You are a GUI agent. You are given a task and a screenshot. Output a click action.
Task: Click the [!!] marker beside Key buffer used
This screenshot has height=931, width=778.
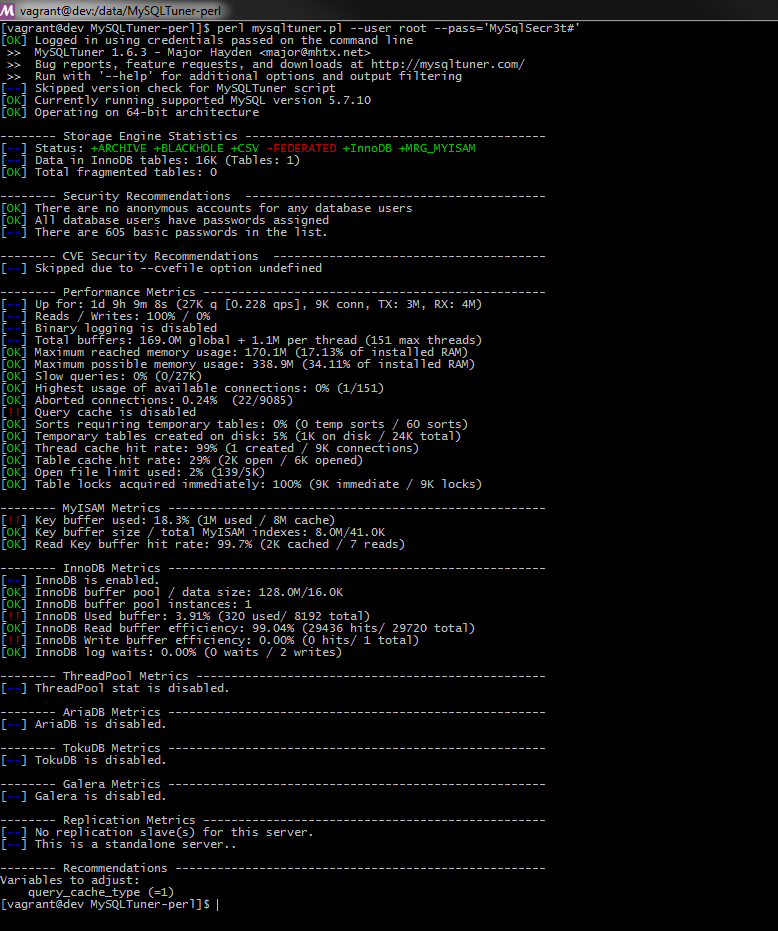click(14, 520)
